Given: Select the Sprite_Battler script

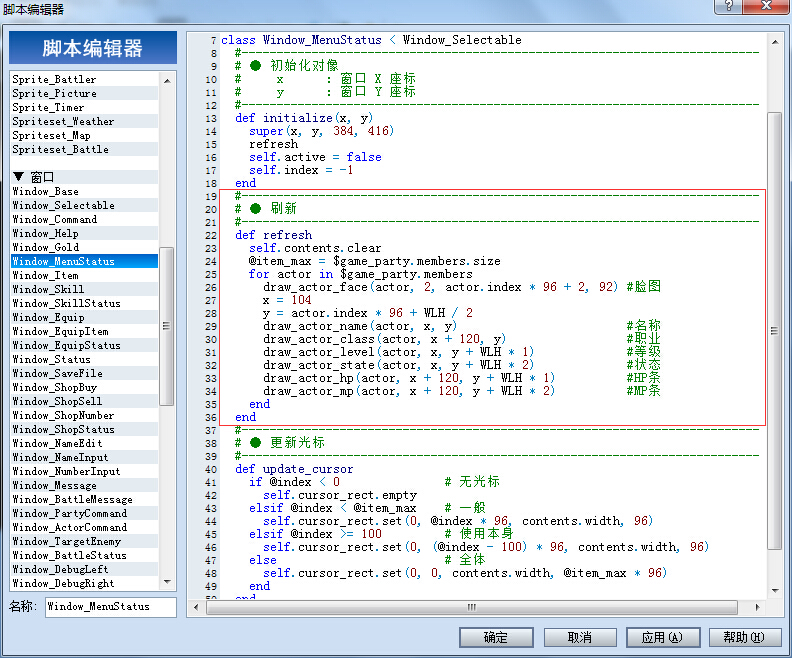Looking at the screenshot, I should [x=84, y=79].
